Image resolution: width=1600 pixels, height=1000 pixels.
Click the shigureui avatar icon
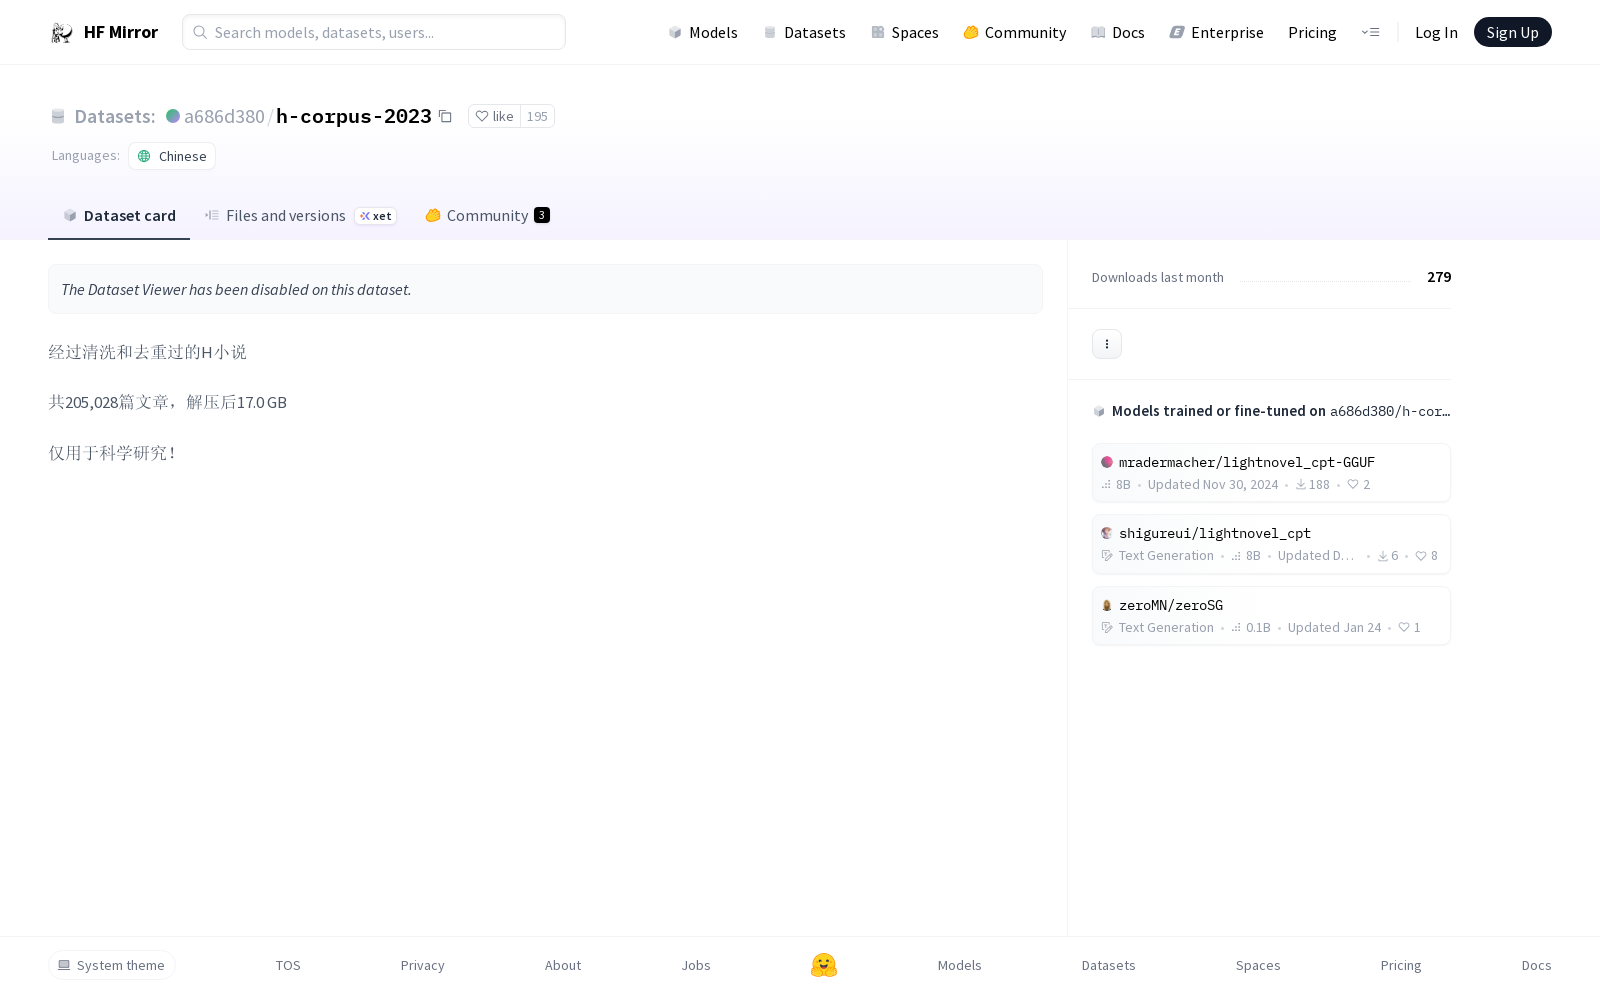(x=1107, y=533)
